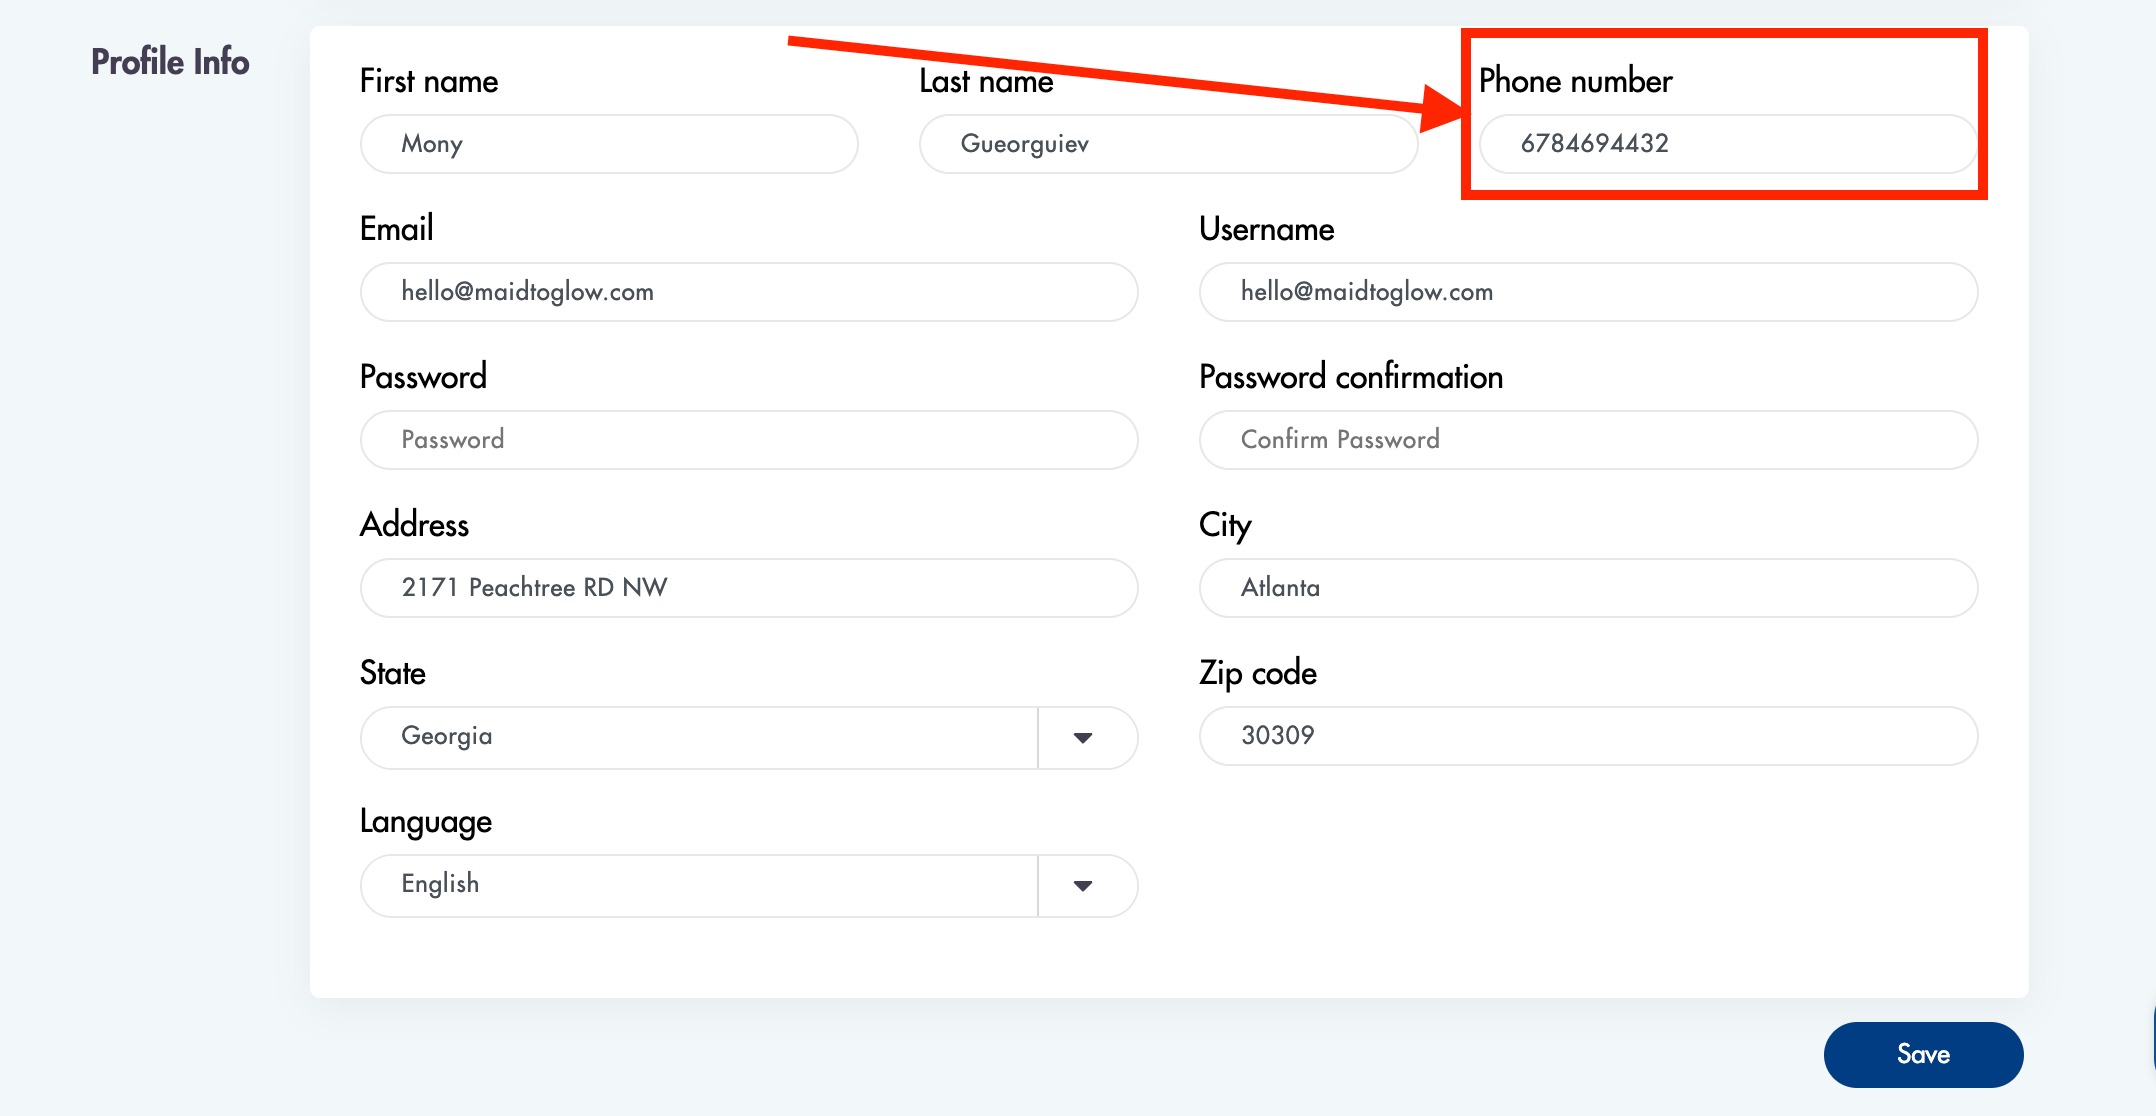Image resolution: width=2156 pixels, height=1116 pixels.
Task: Click the Language label text
Action: pyautogui.click(x=425, y=821)
